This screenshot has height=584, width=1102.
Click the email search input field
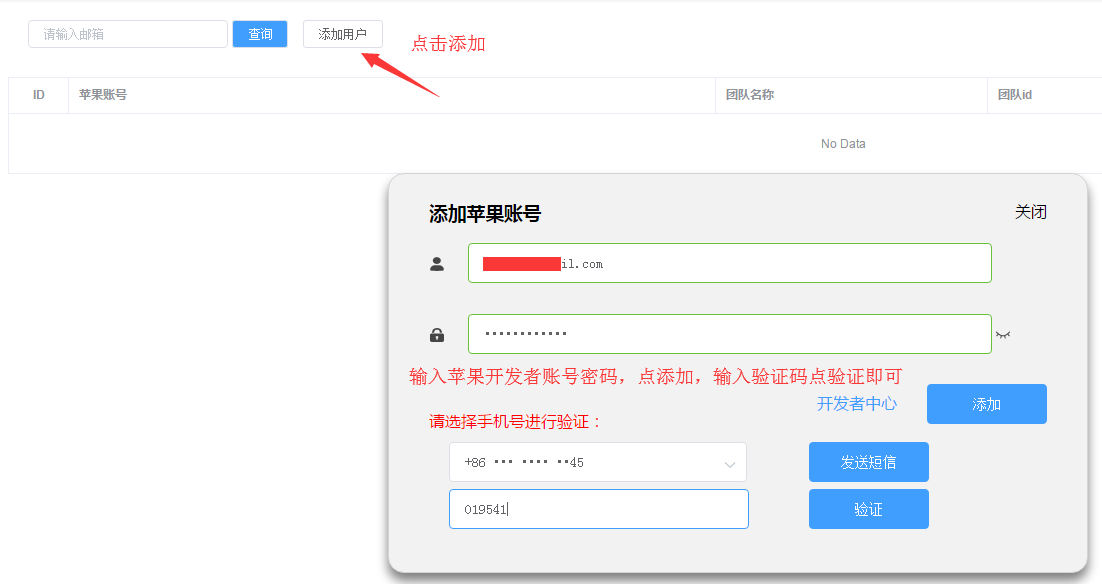pos(128,34)
